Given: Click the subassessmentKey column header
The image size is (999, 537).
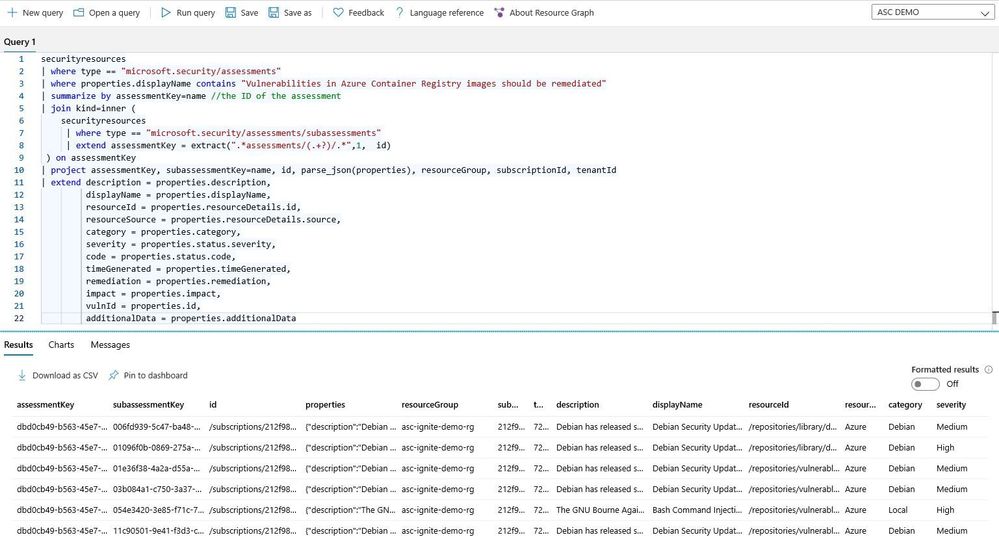Looking at the screenshot, I should click(148, 405).
